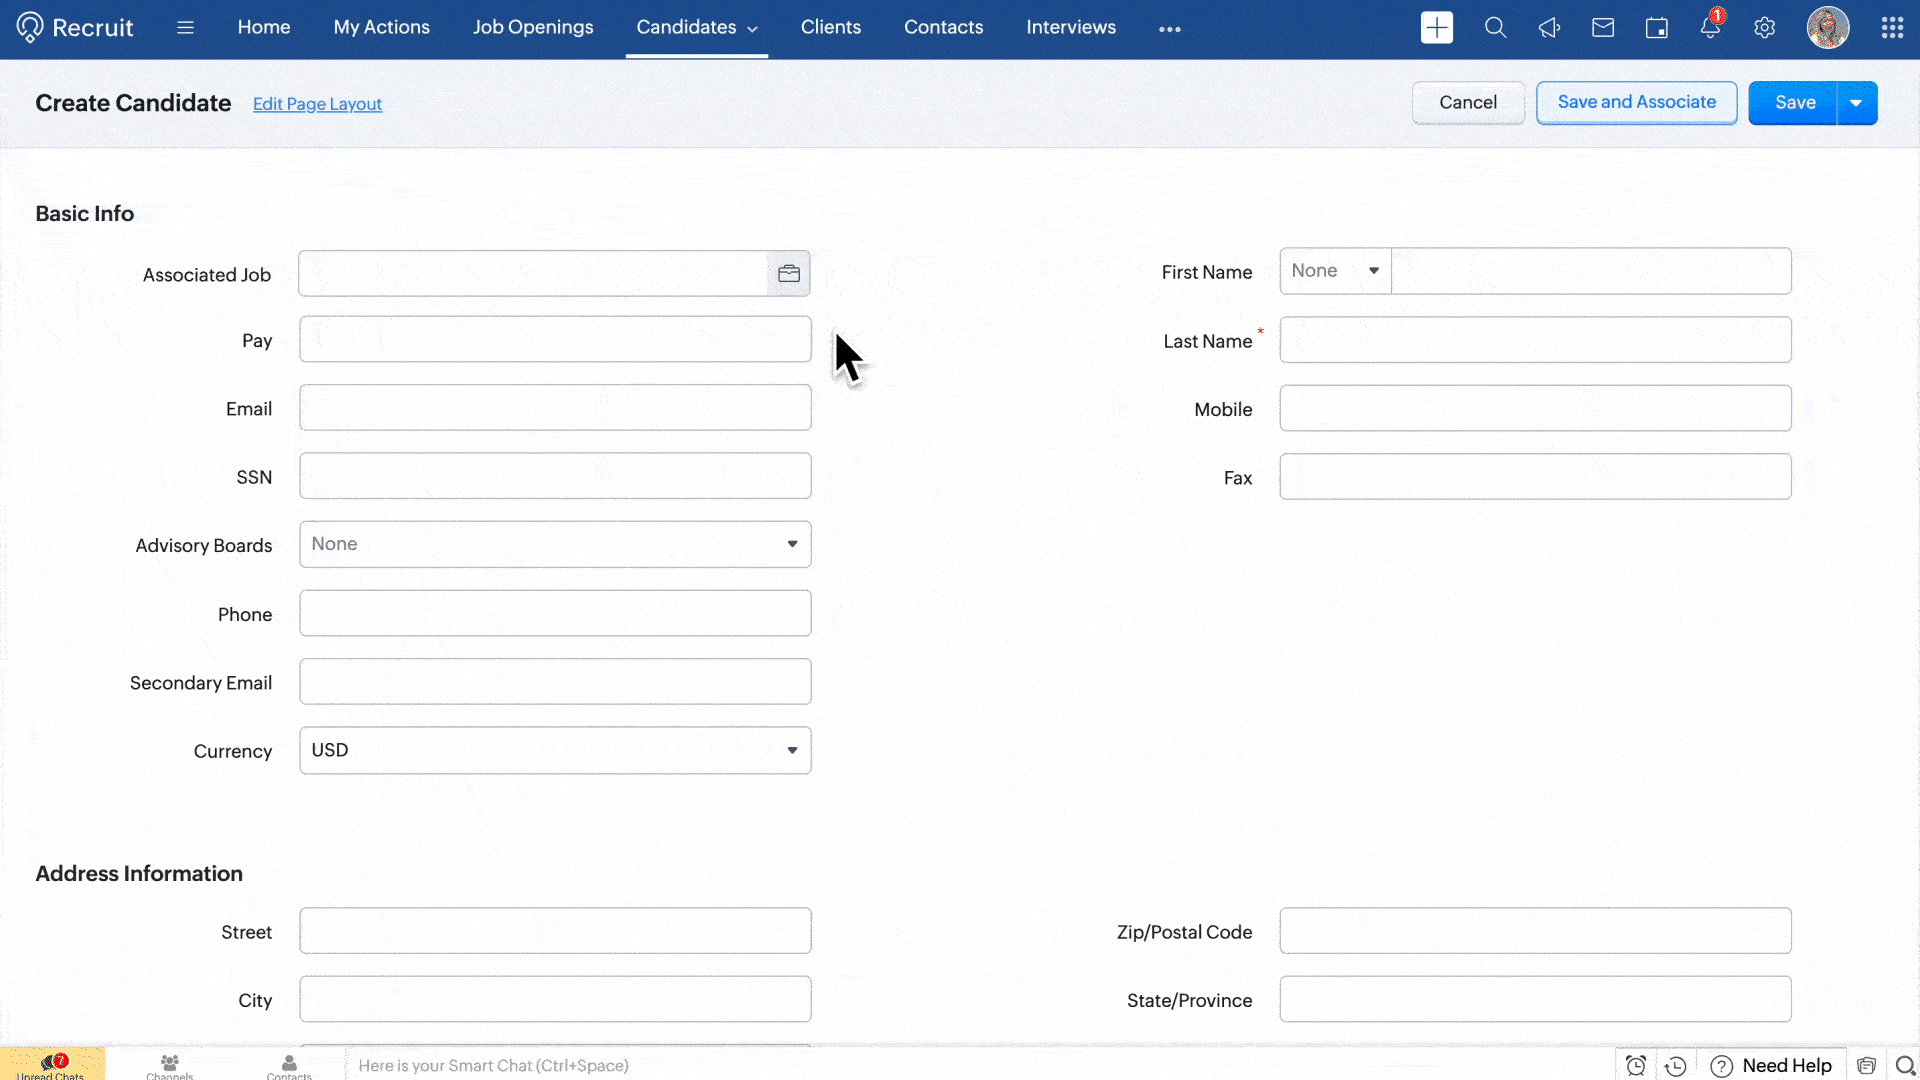1920x1080 pixels.
Task: Expand the First Name salutation dropdown
Action: [x=1335, y=271]
